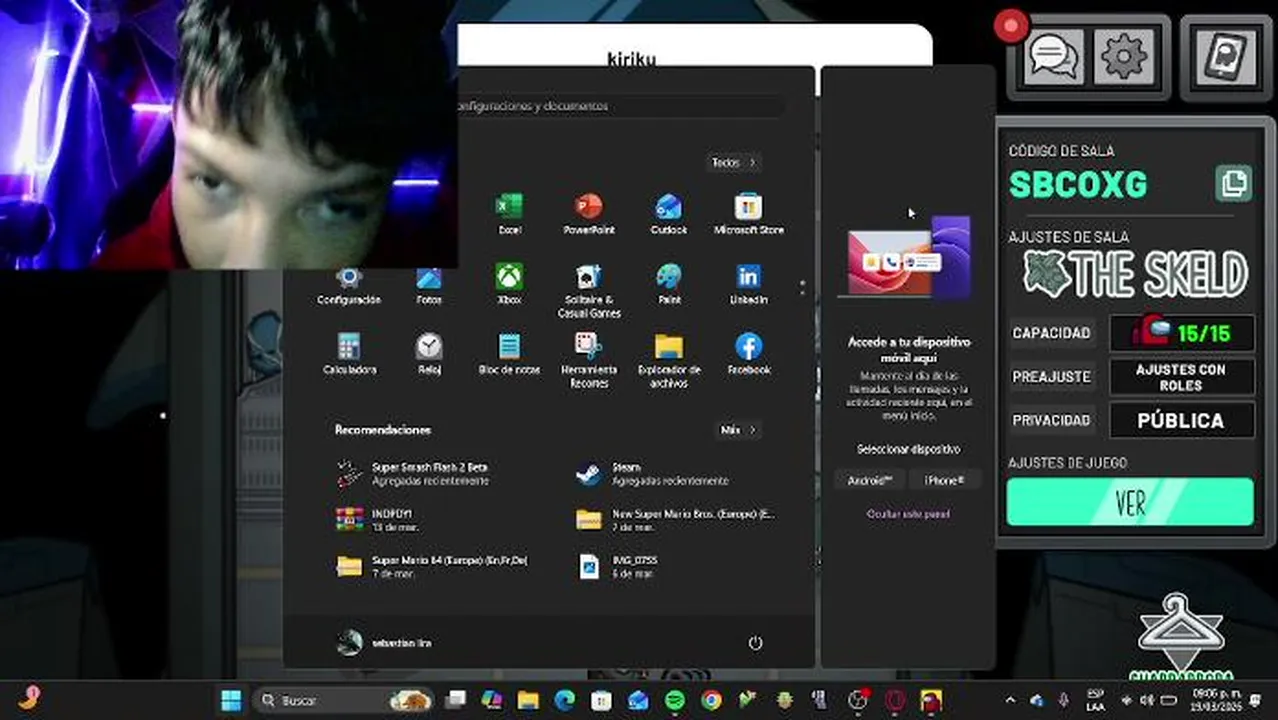The width and height of the screenshot is (1278, 720).
Task: Click the power button in Start menu
Action: (755, 643)
